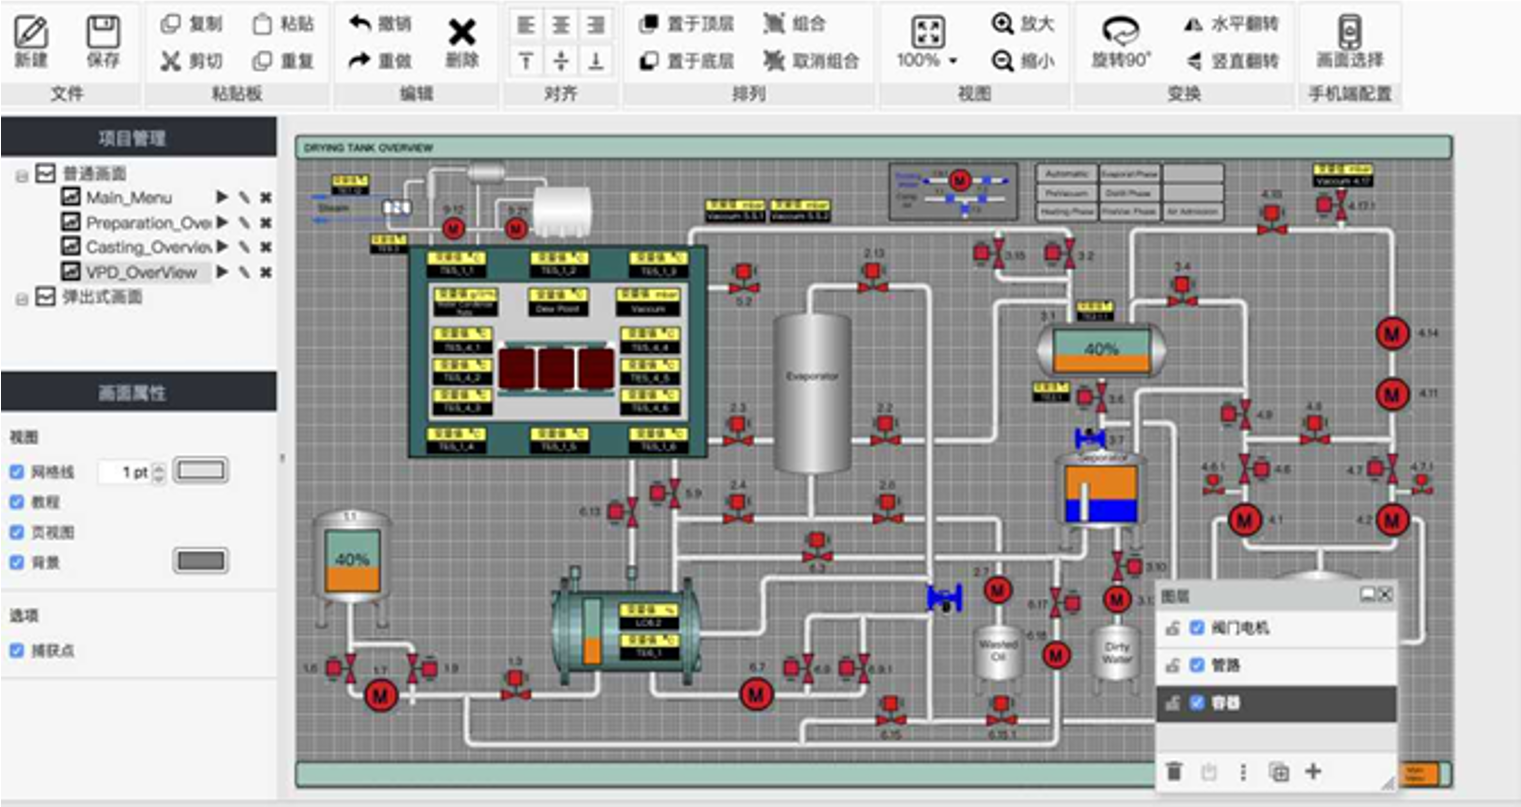Open 画面选择 mobile screen selection
Screen dimensions: 1521x807
coord(1350,42)
